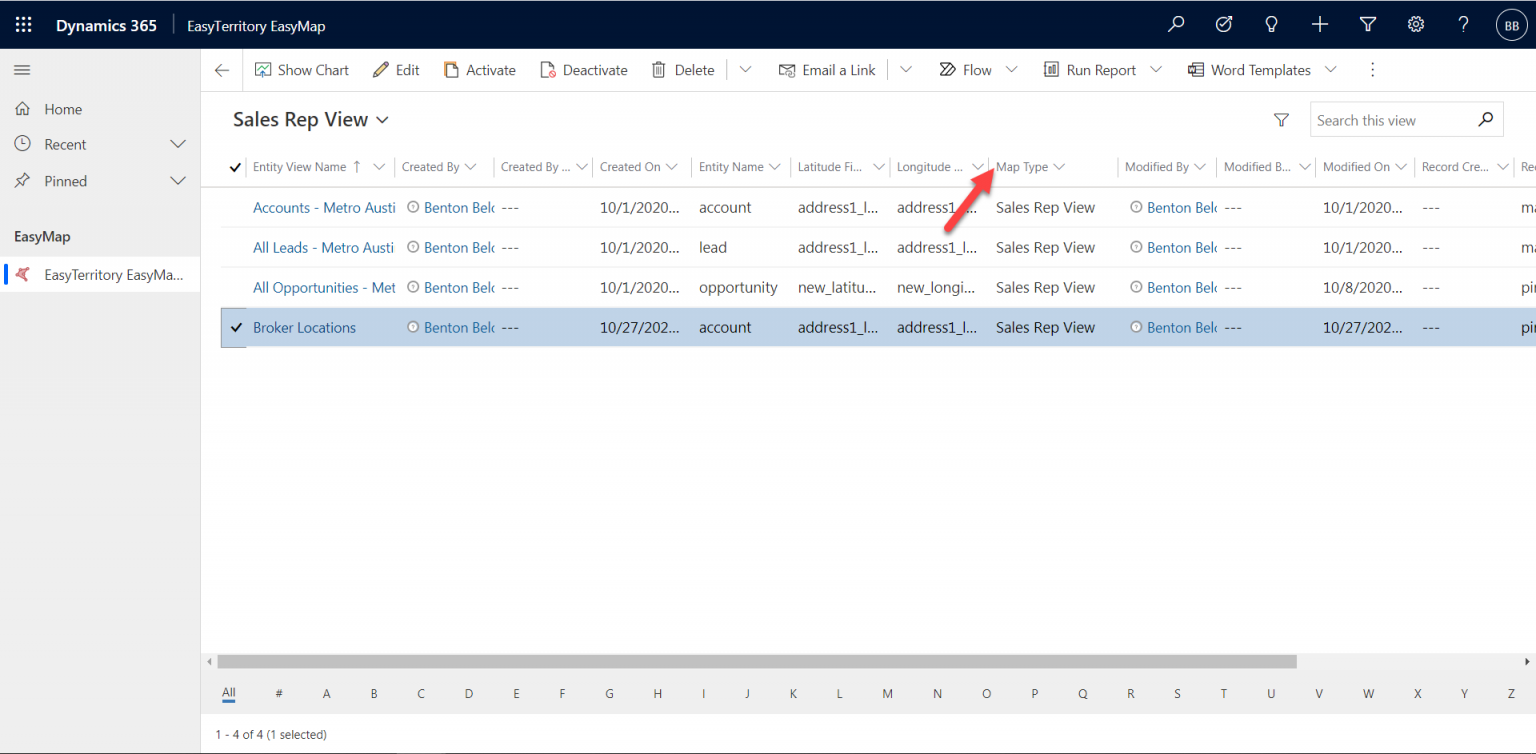Check the select-all rows checkbox

pos(233,166)
